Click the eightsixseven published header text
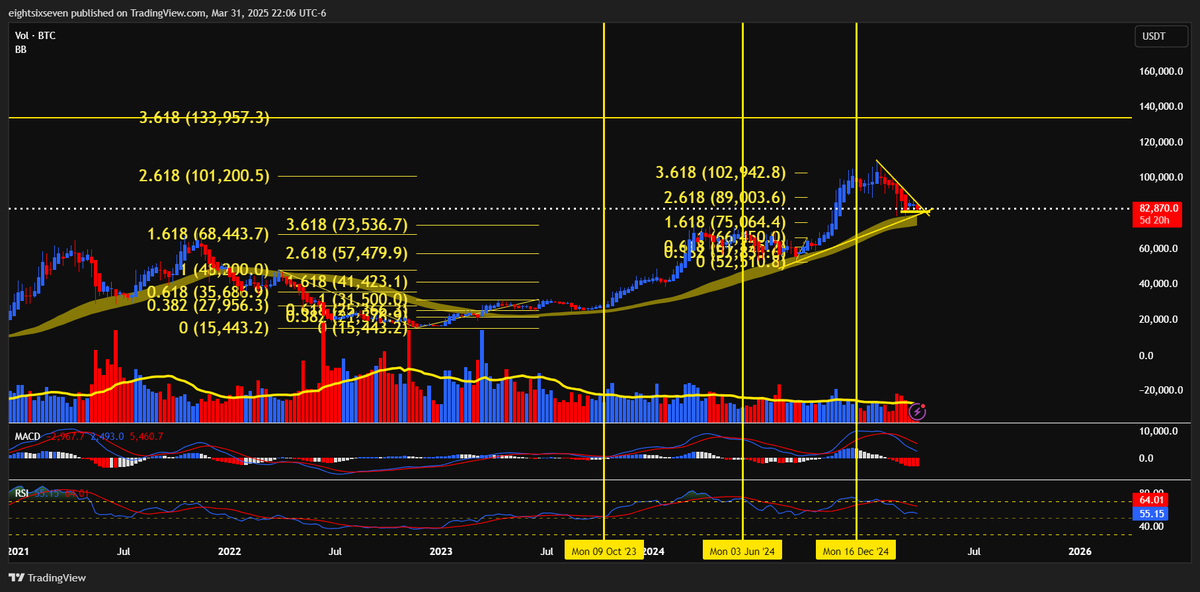This screenshot has width=1200, height=592. pos(166,12)
